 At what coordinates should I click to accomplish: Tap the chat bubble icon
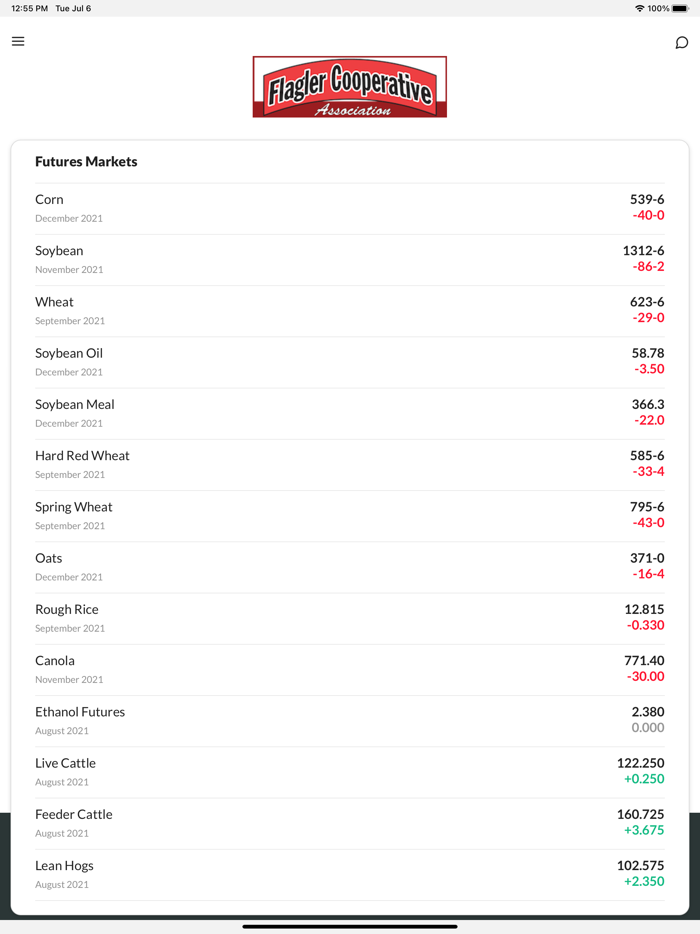pyautogui.click(x=682, y=42)
